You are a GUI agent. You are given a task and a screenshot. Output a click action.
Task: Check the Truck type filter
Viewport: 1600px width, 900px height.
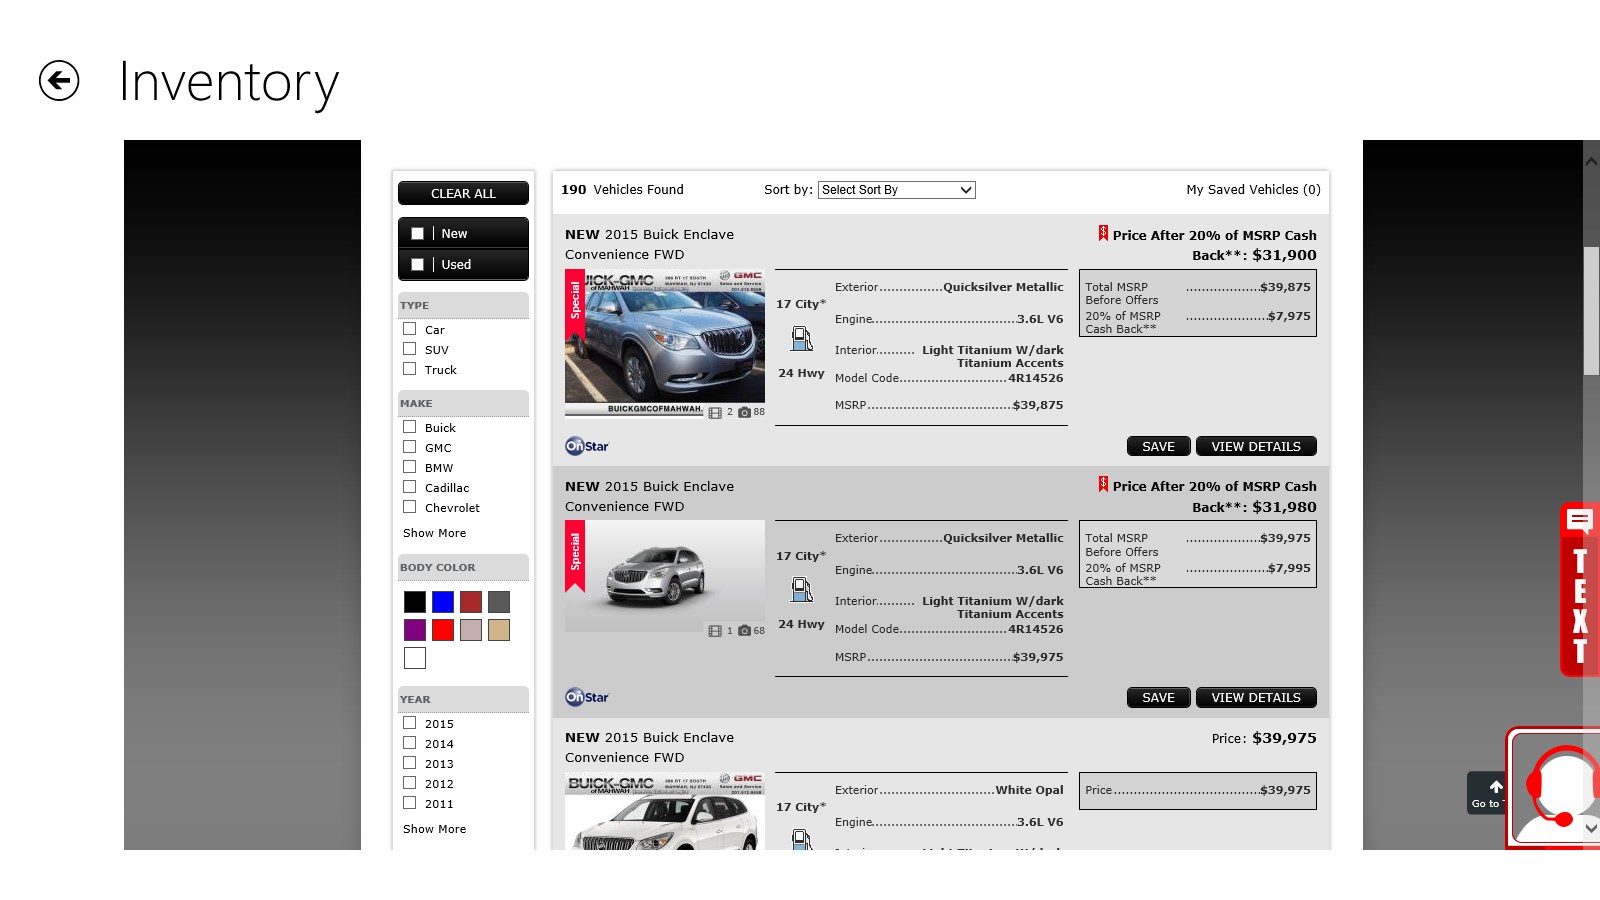(x=409, y=369)
